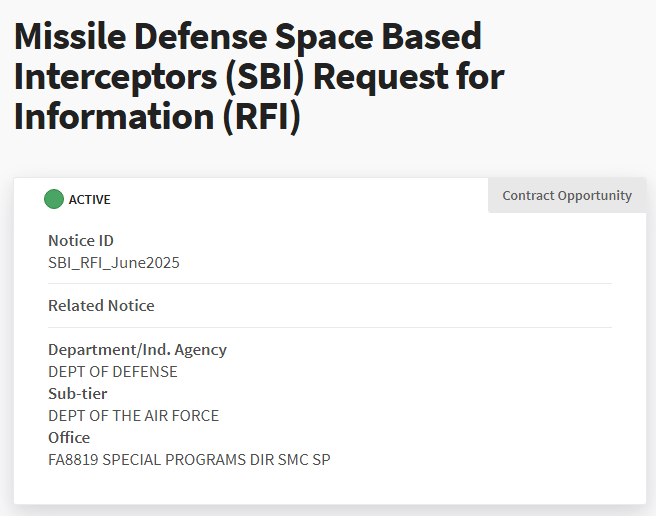Click the word Interceptors in the title
The image size is (656, 516).
click(x=115, y=77)
